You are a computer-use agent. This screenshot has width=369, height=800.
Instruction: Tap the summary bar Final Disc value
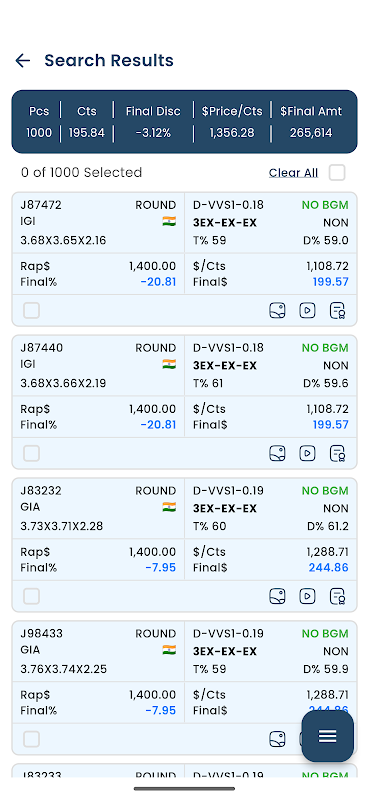(x=153, y=133)
